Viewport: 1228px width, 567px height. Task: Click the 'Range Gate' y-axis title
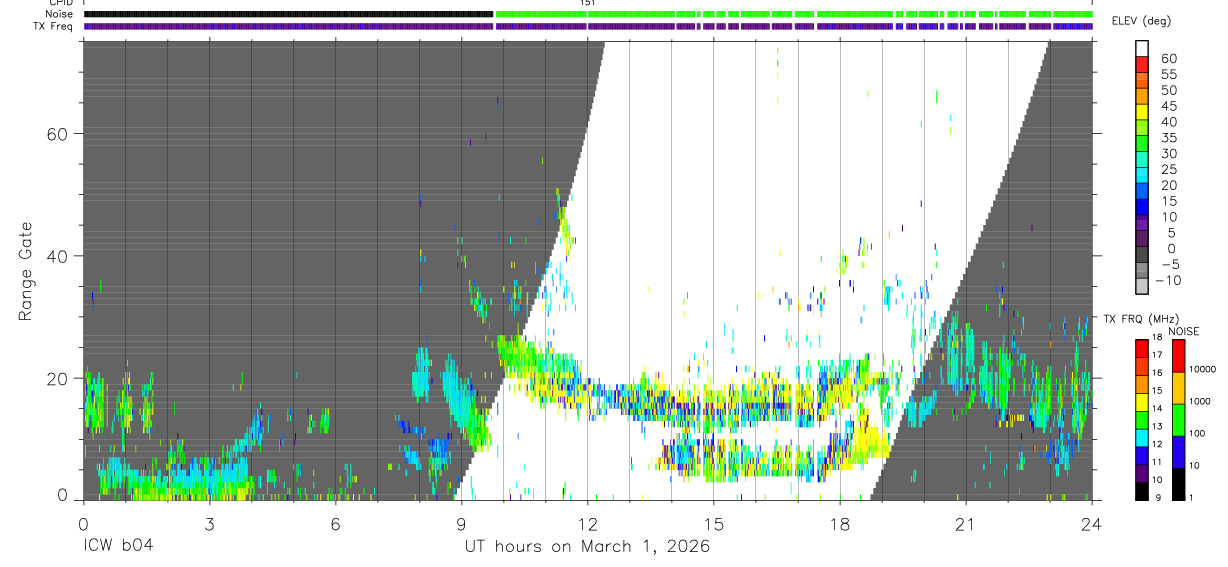click(27, 271)
